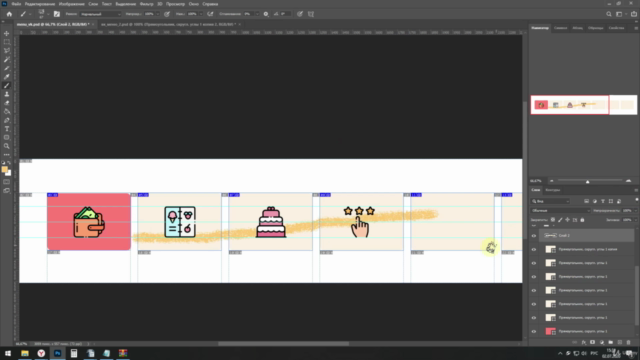The width and height of the screenshot is (640, 360).
Task: Expand the layer filter type dropdown
Action: click(x=551, y=201)
